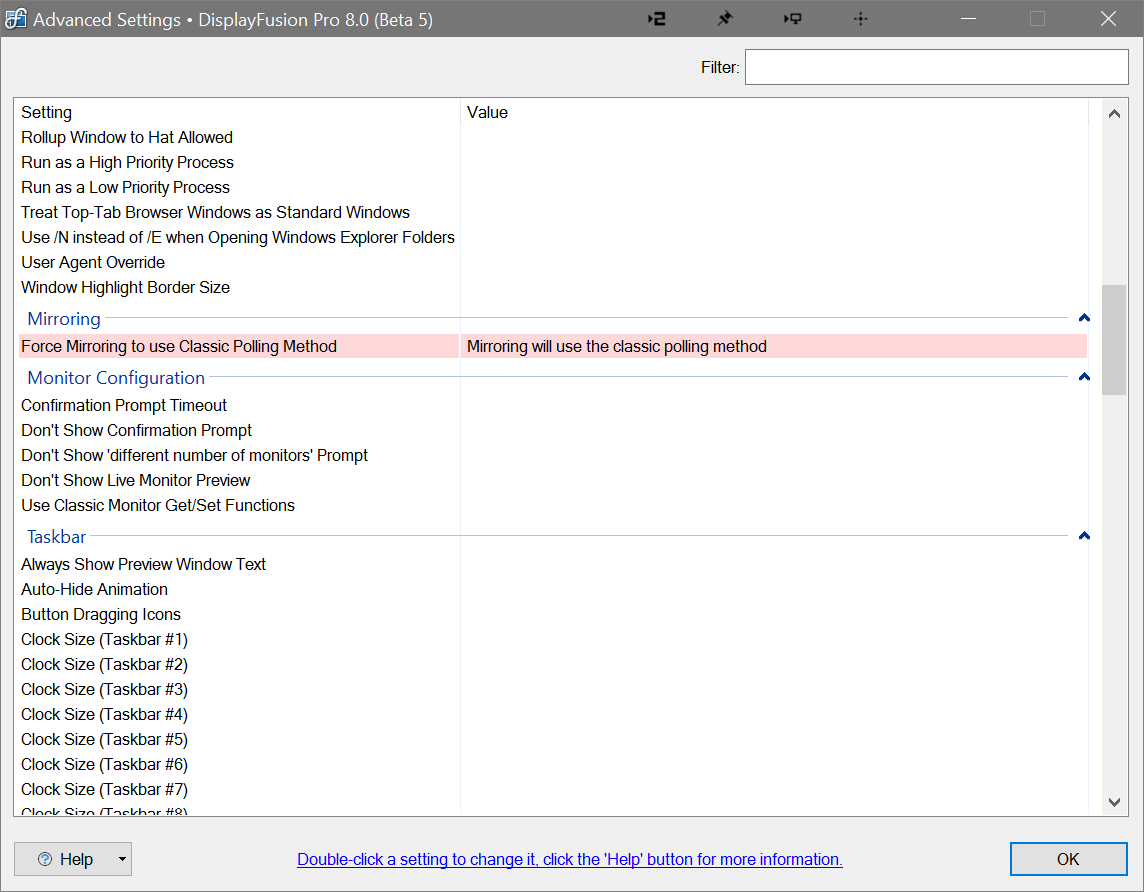
Task: Select the Auto-Hide Animation setting
Action: click(94, 589)
